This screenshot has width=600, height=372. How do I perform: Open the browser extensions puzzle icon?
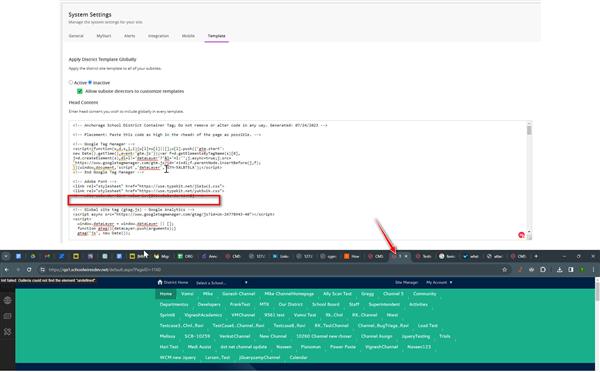point(543,270)
